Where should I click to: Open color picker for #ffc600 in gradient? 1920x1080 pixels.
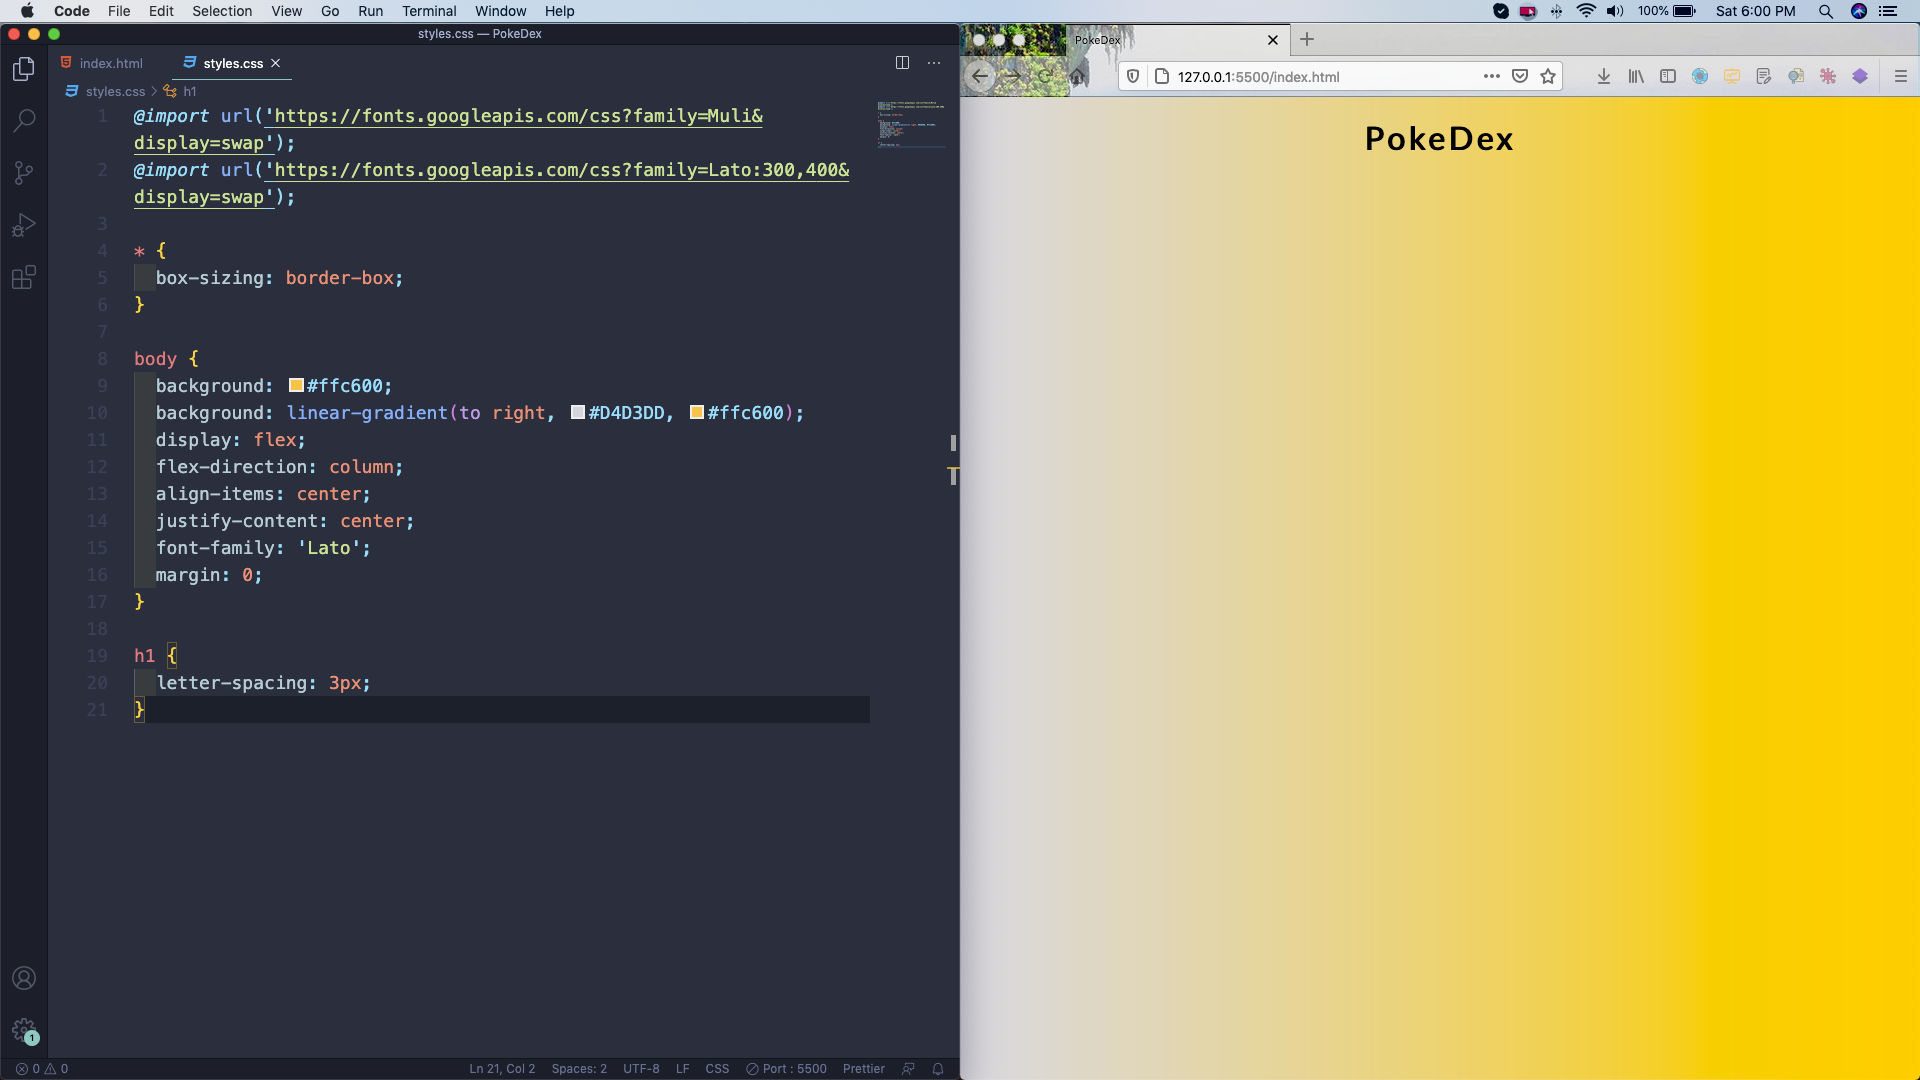[697, 412]
